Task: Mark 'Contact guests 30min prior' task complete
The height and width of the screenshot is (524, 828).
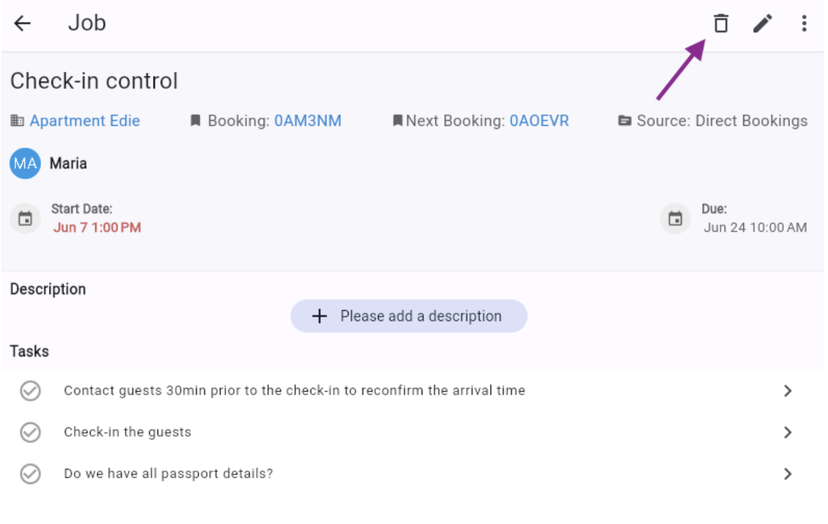Action: click(31, 391)
